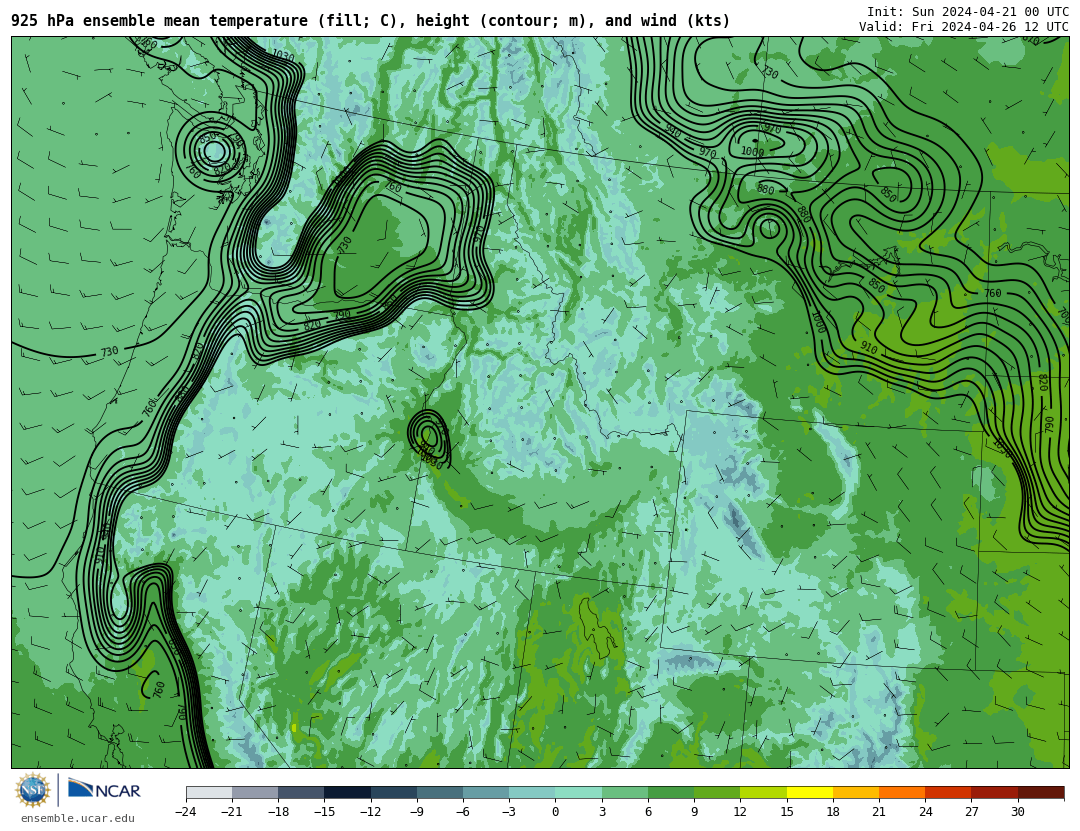Click the 1030 contour label near the map's top
The width and height of the screenshot is (1080, 831).
click(x=283, y=56)
